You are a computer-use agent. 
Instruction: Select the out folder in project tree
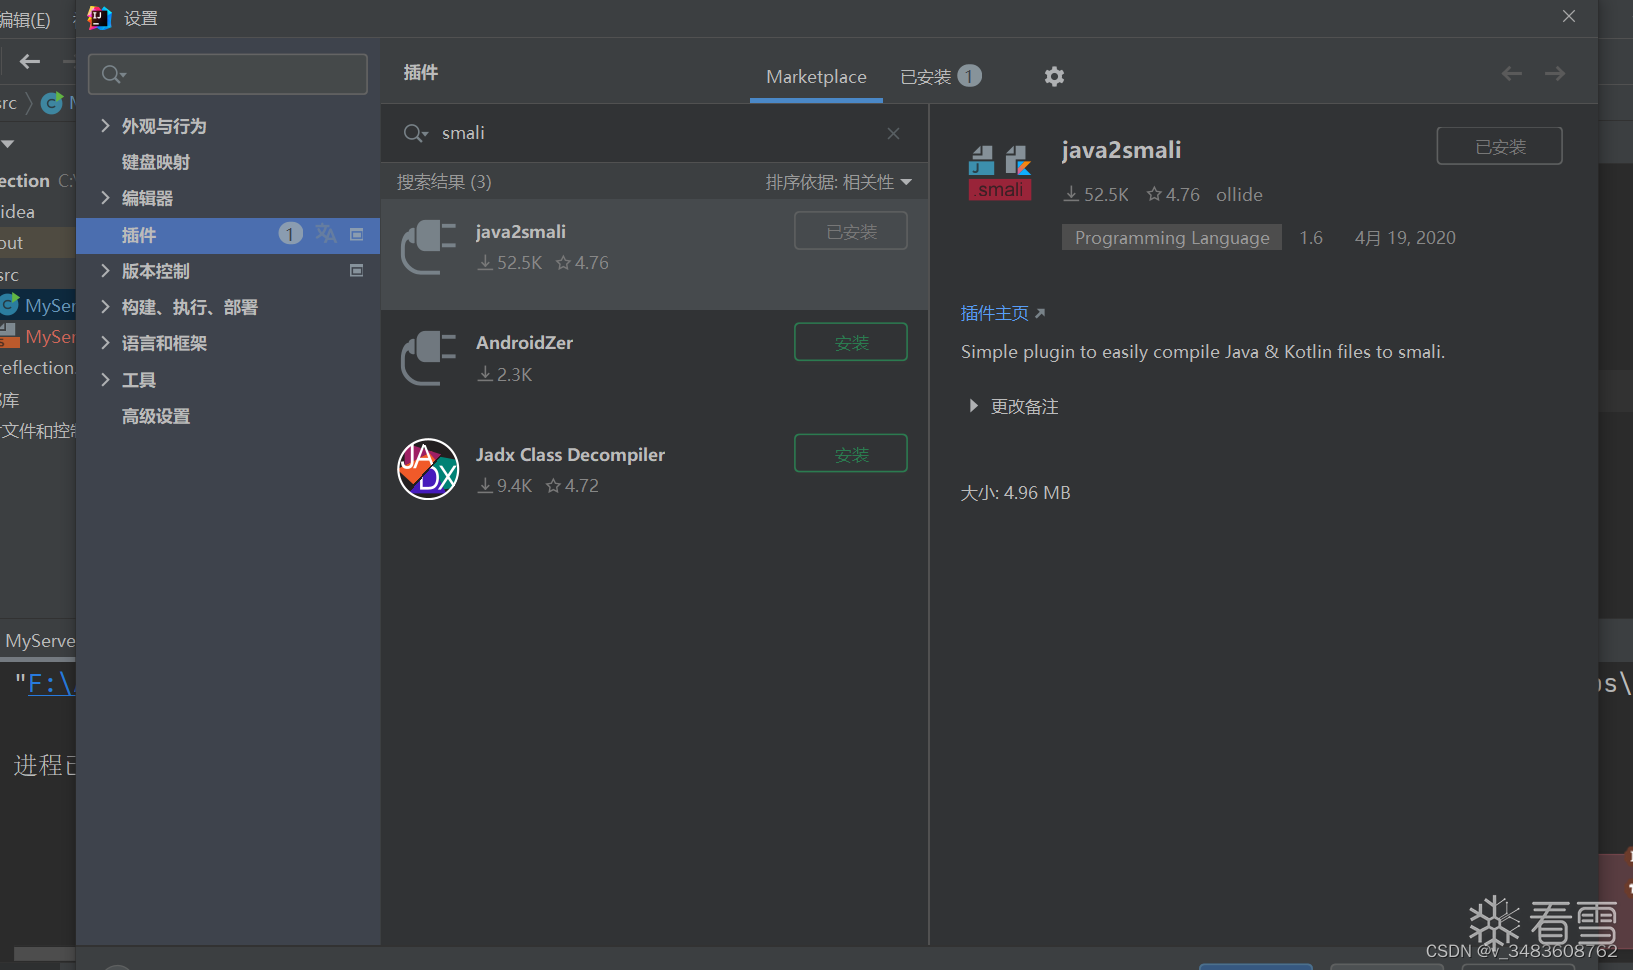click(11, 243)
